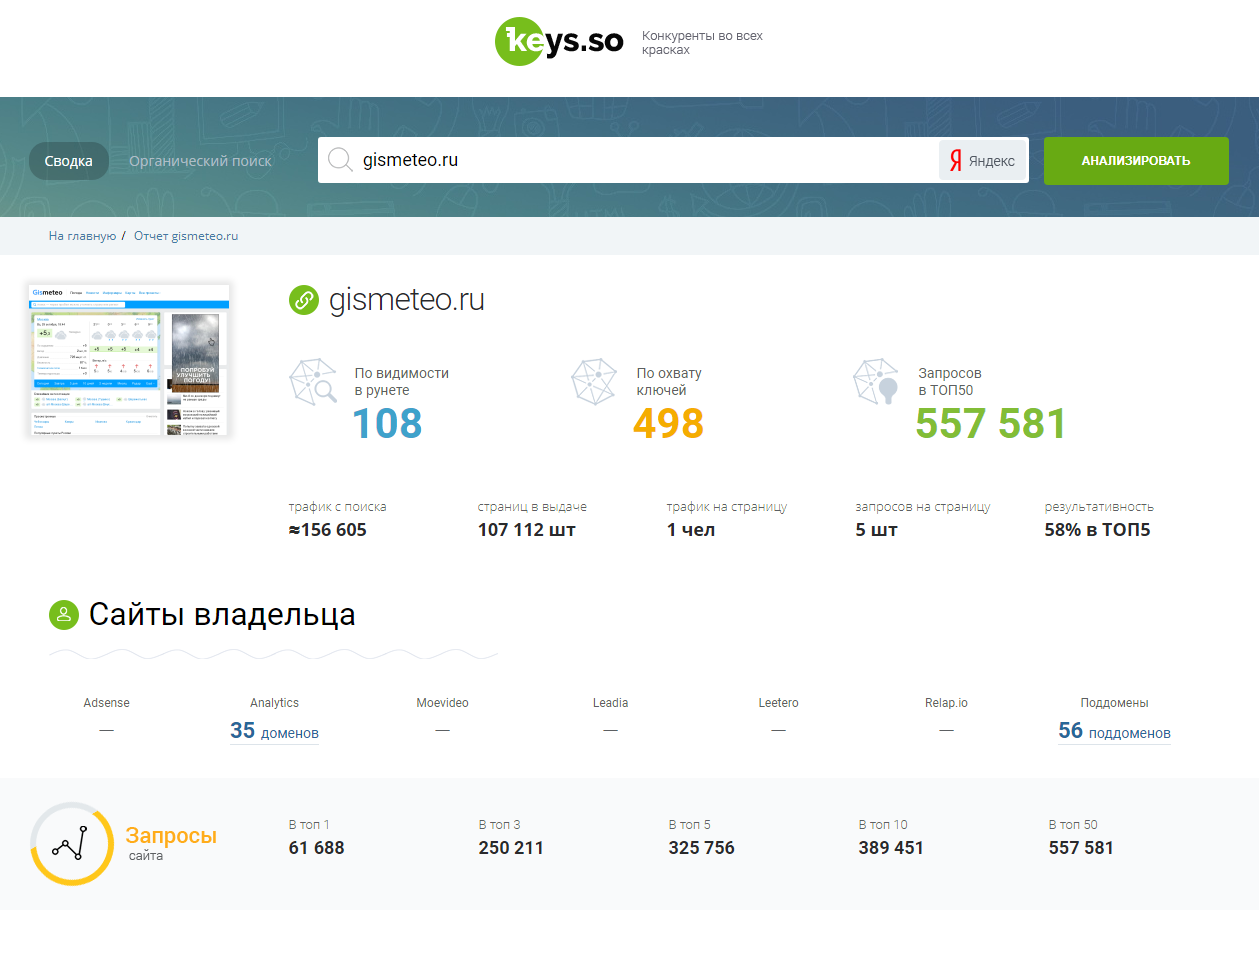
Task: Click the Запросы сайта heading
Action: [x=171, y=843]
